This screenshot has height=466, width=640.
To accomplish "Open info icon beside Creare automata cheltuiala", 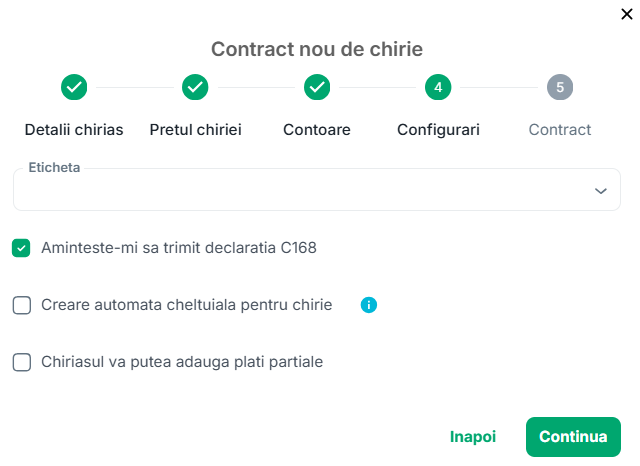I will point(369,305).
